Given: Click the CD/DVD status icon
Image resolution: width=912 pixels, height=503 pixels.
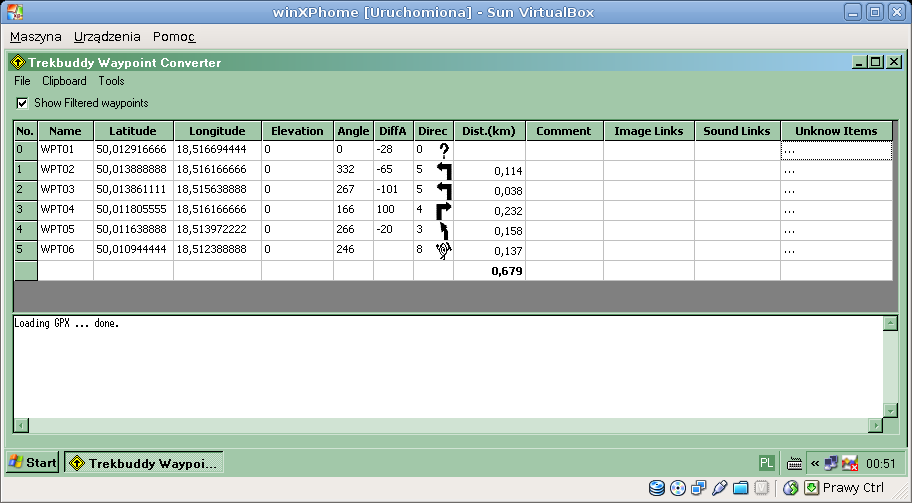Looking at the screenshot, I should [678, 487].
